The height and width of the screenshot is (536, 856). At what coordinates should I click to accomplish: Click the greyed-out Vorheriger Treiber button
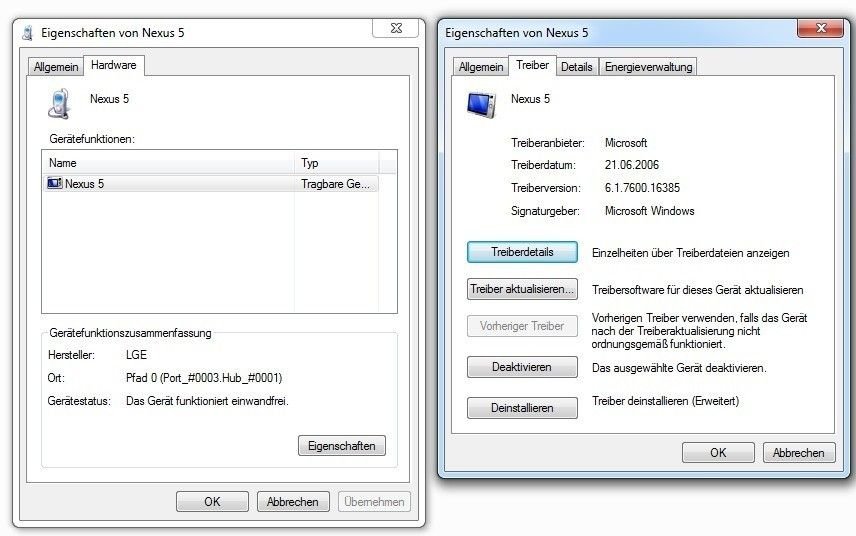[522, 326]
